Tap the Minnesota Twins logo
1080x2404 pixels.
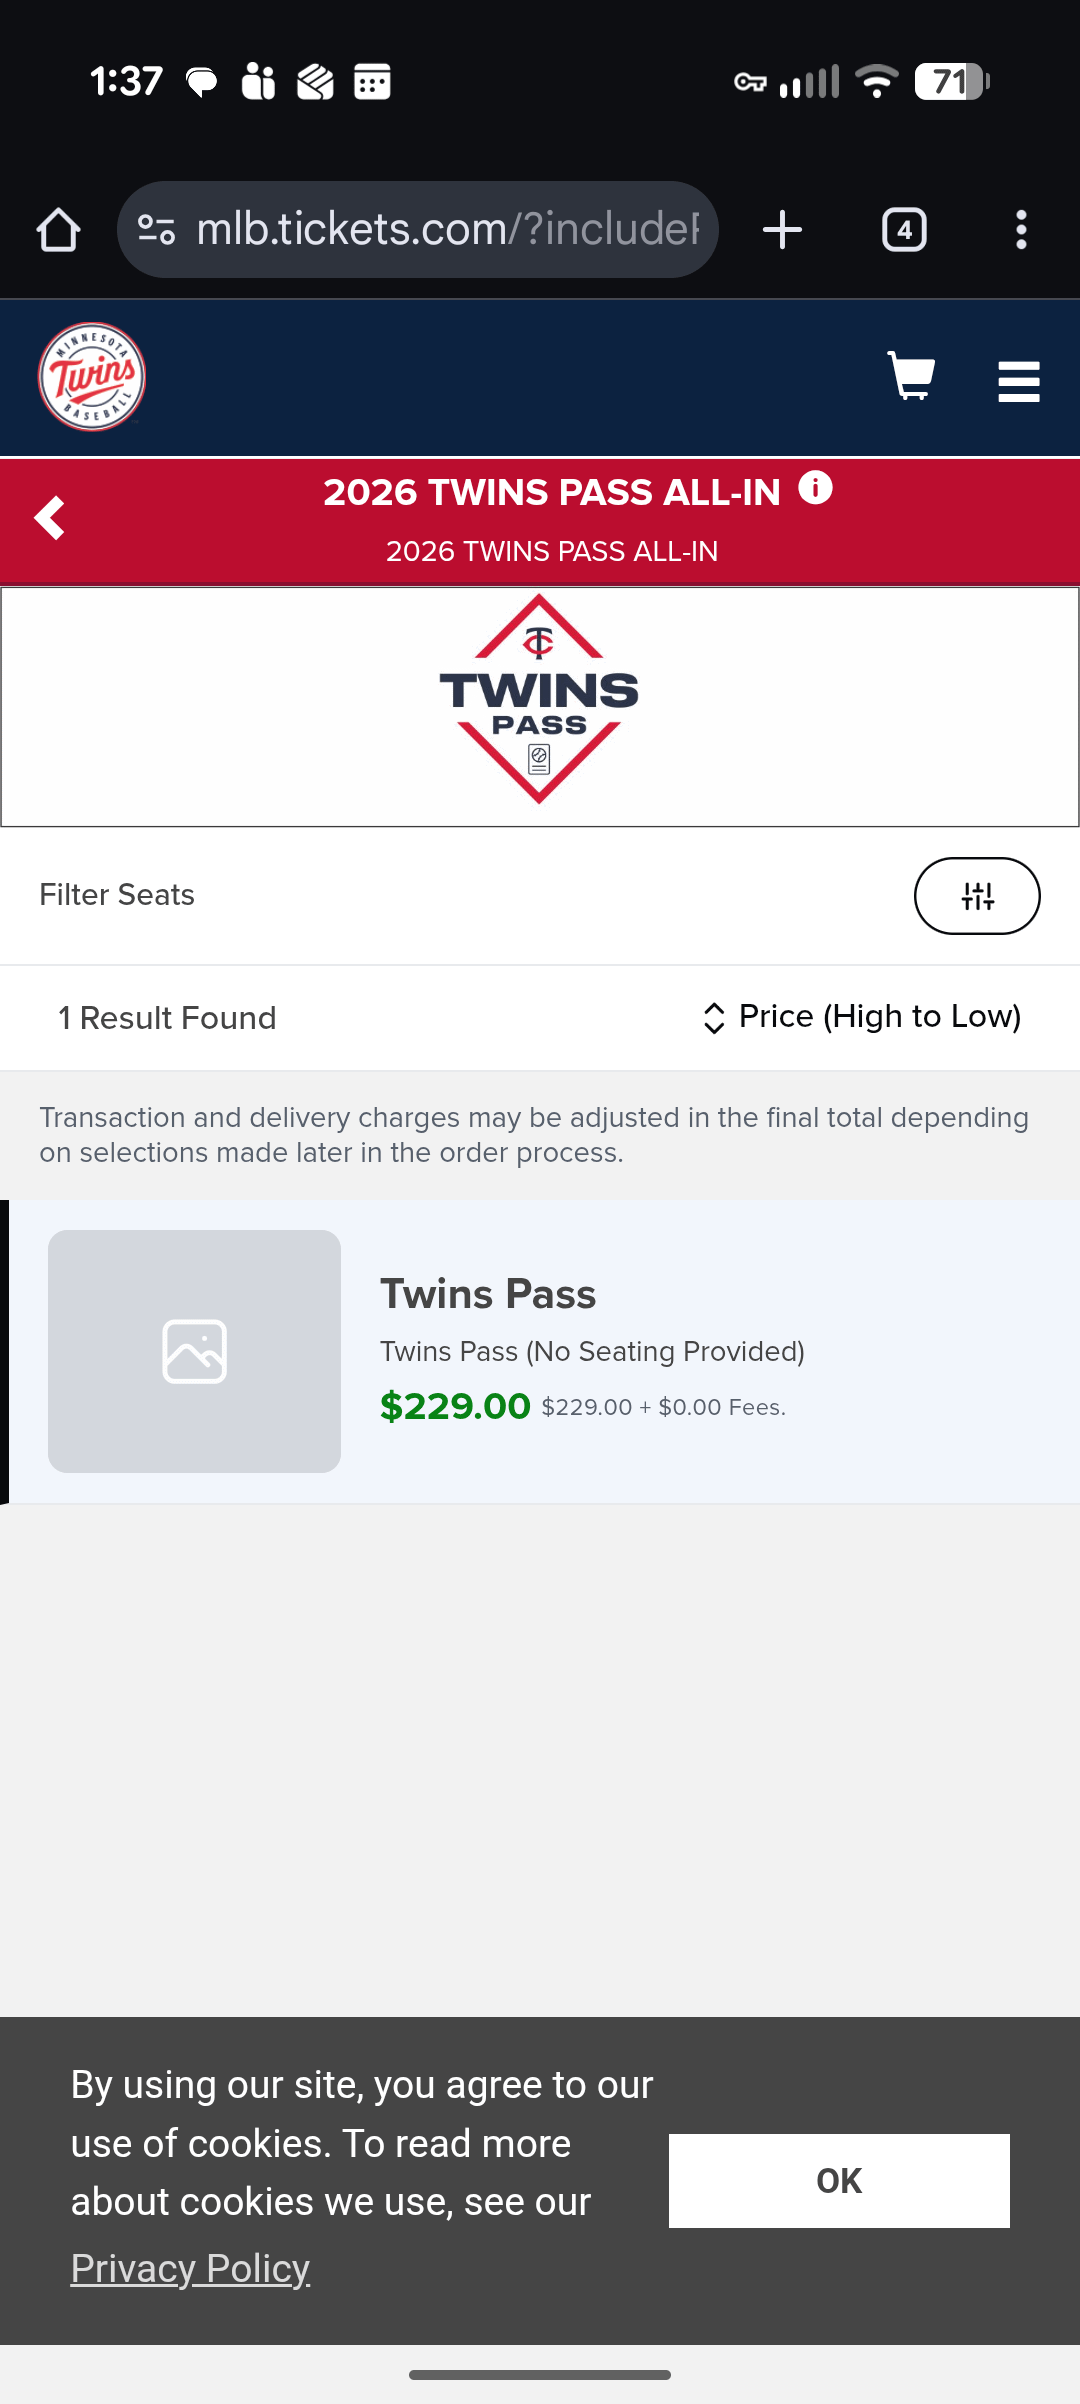click(x=92, y=377)
